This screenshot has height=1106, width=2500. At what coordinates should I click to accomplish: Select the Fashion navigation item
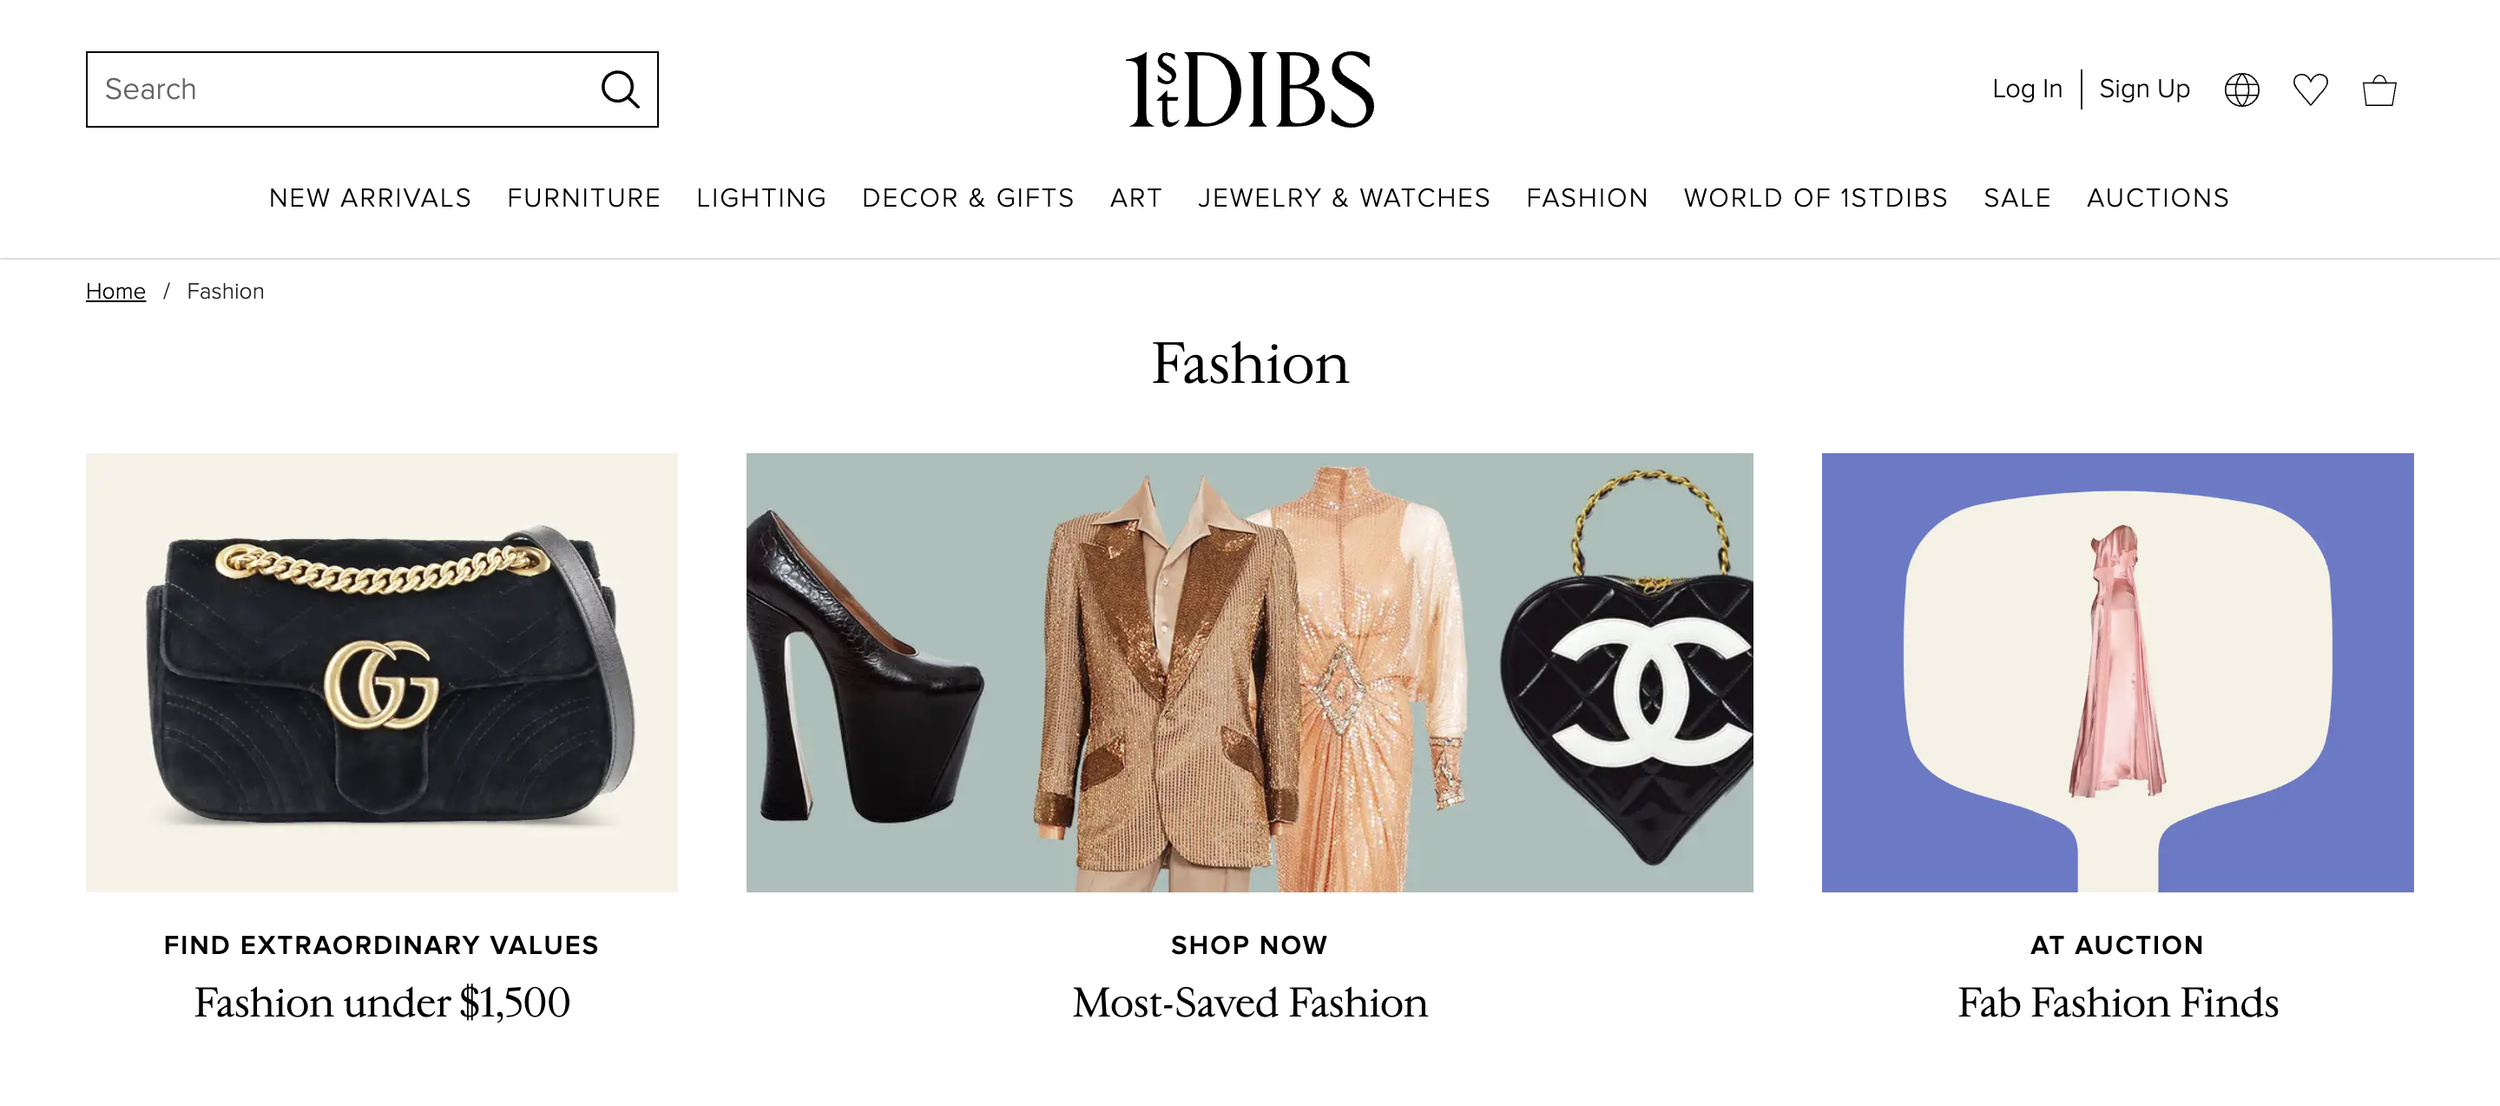(1587, 198)
